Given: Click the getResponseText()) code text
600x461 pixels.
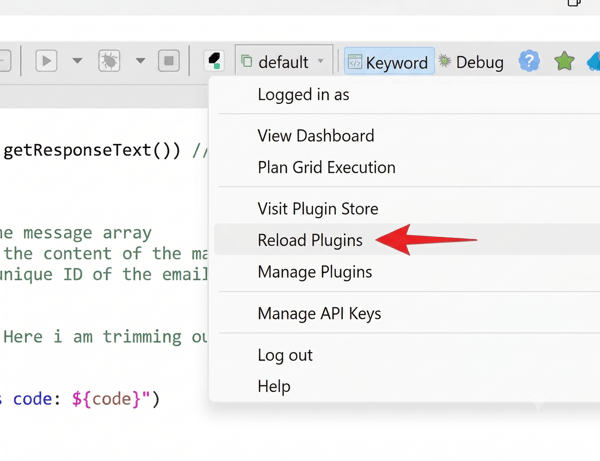Looking at the screenshot, I should coord(92,150).
